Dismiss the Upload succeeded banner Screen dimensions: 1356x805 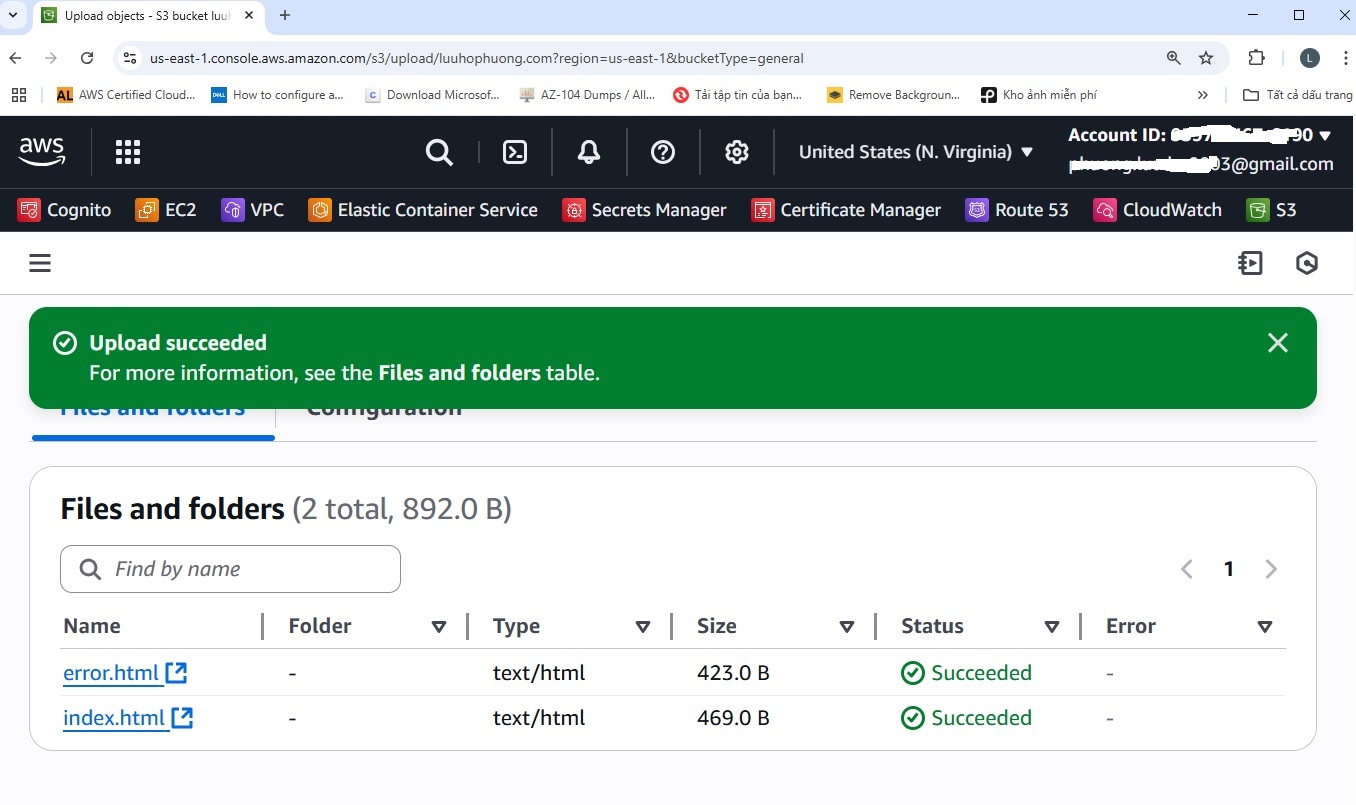[1277, 343]
